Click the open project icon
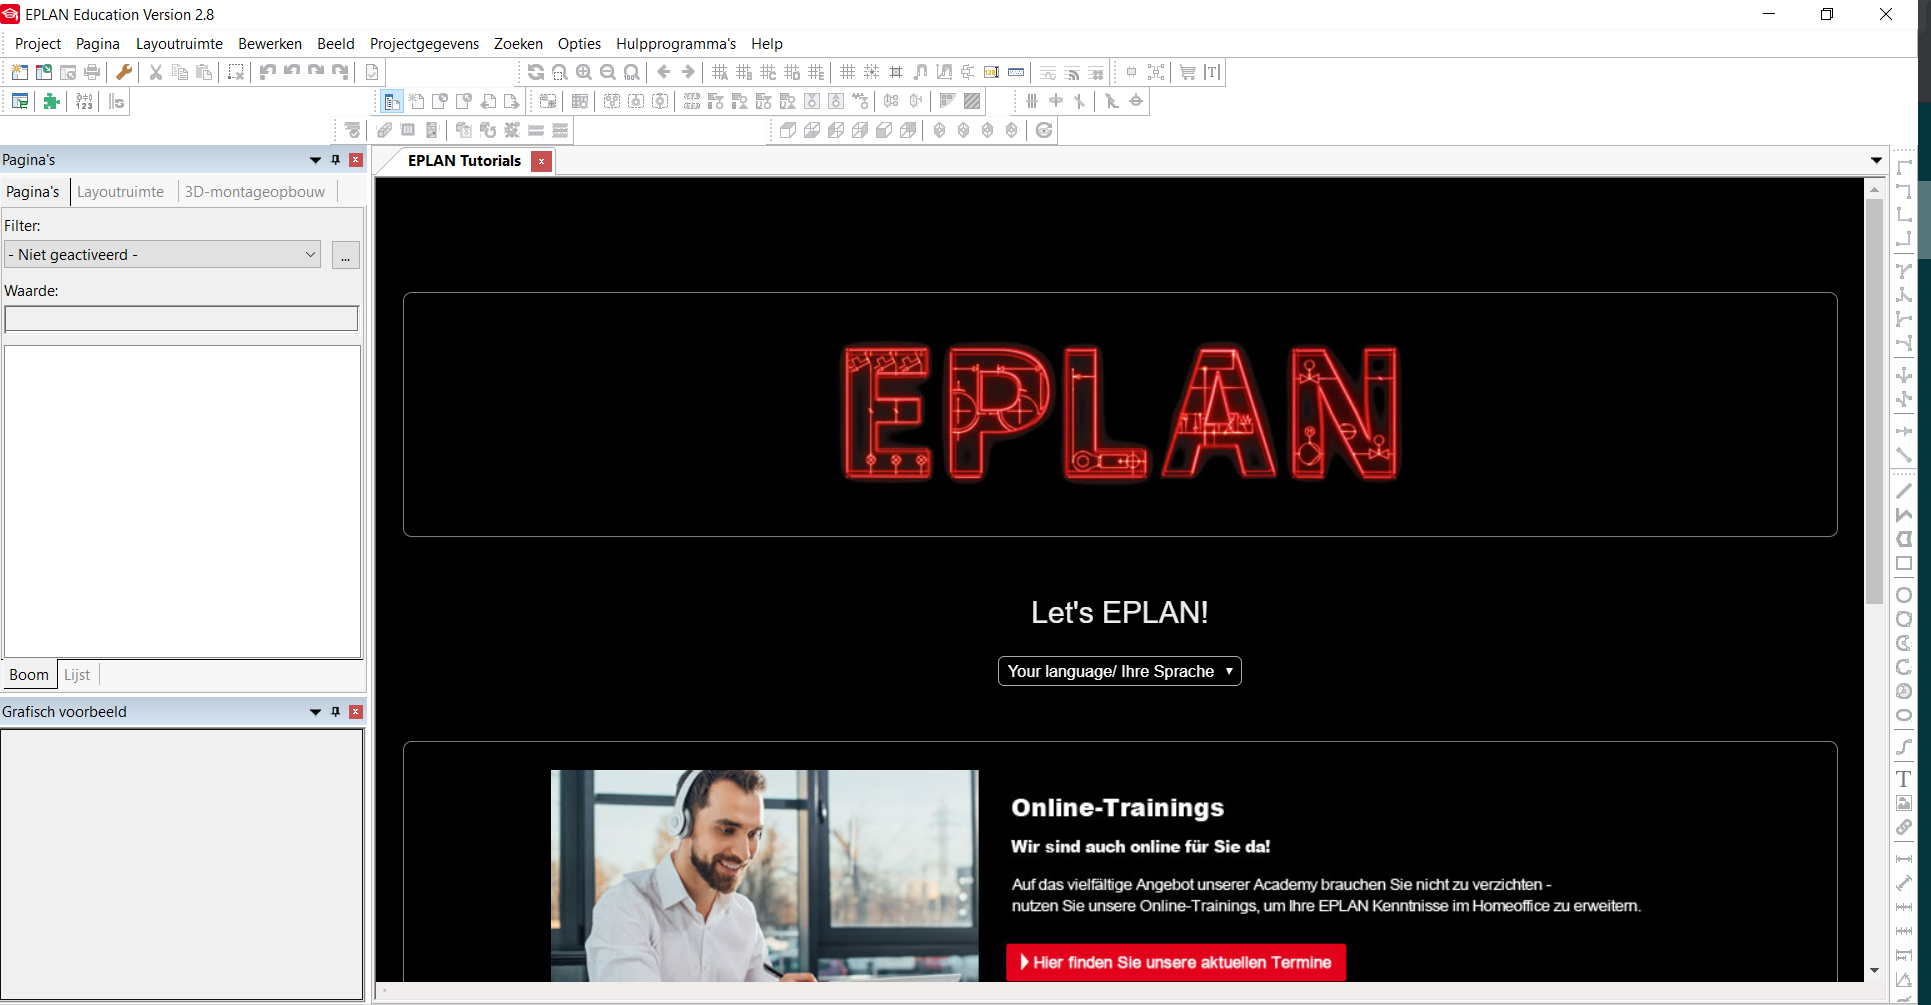Screen dimensions: 1931x1005 click(x=44, y=72)
